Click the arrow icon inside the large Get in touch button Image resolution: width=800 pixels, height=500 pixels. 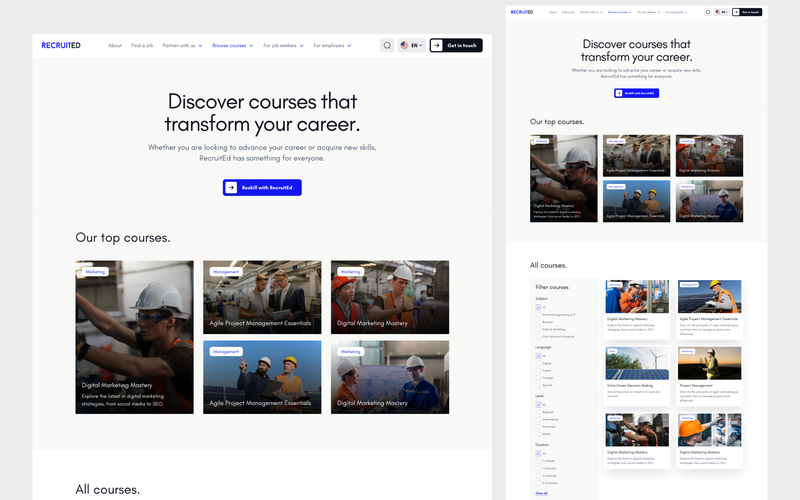pyautogui.click(x=437, y=45)
